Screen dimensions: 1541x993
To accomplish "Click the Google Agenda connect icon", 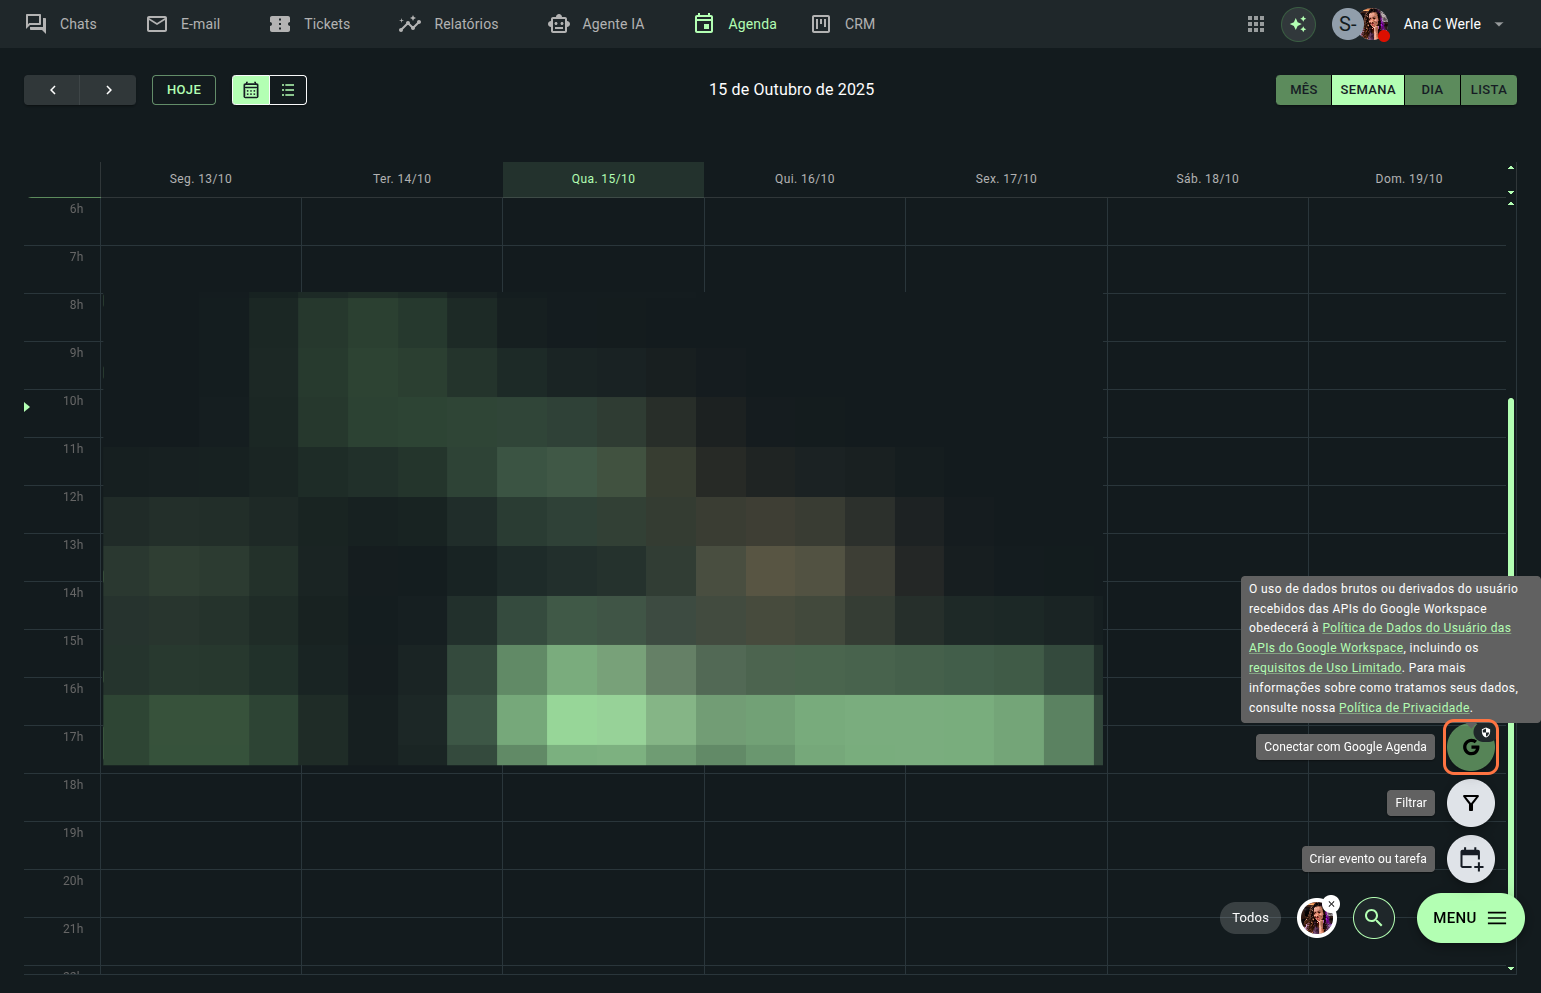I will [x=1470, y=747].
